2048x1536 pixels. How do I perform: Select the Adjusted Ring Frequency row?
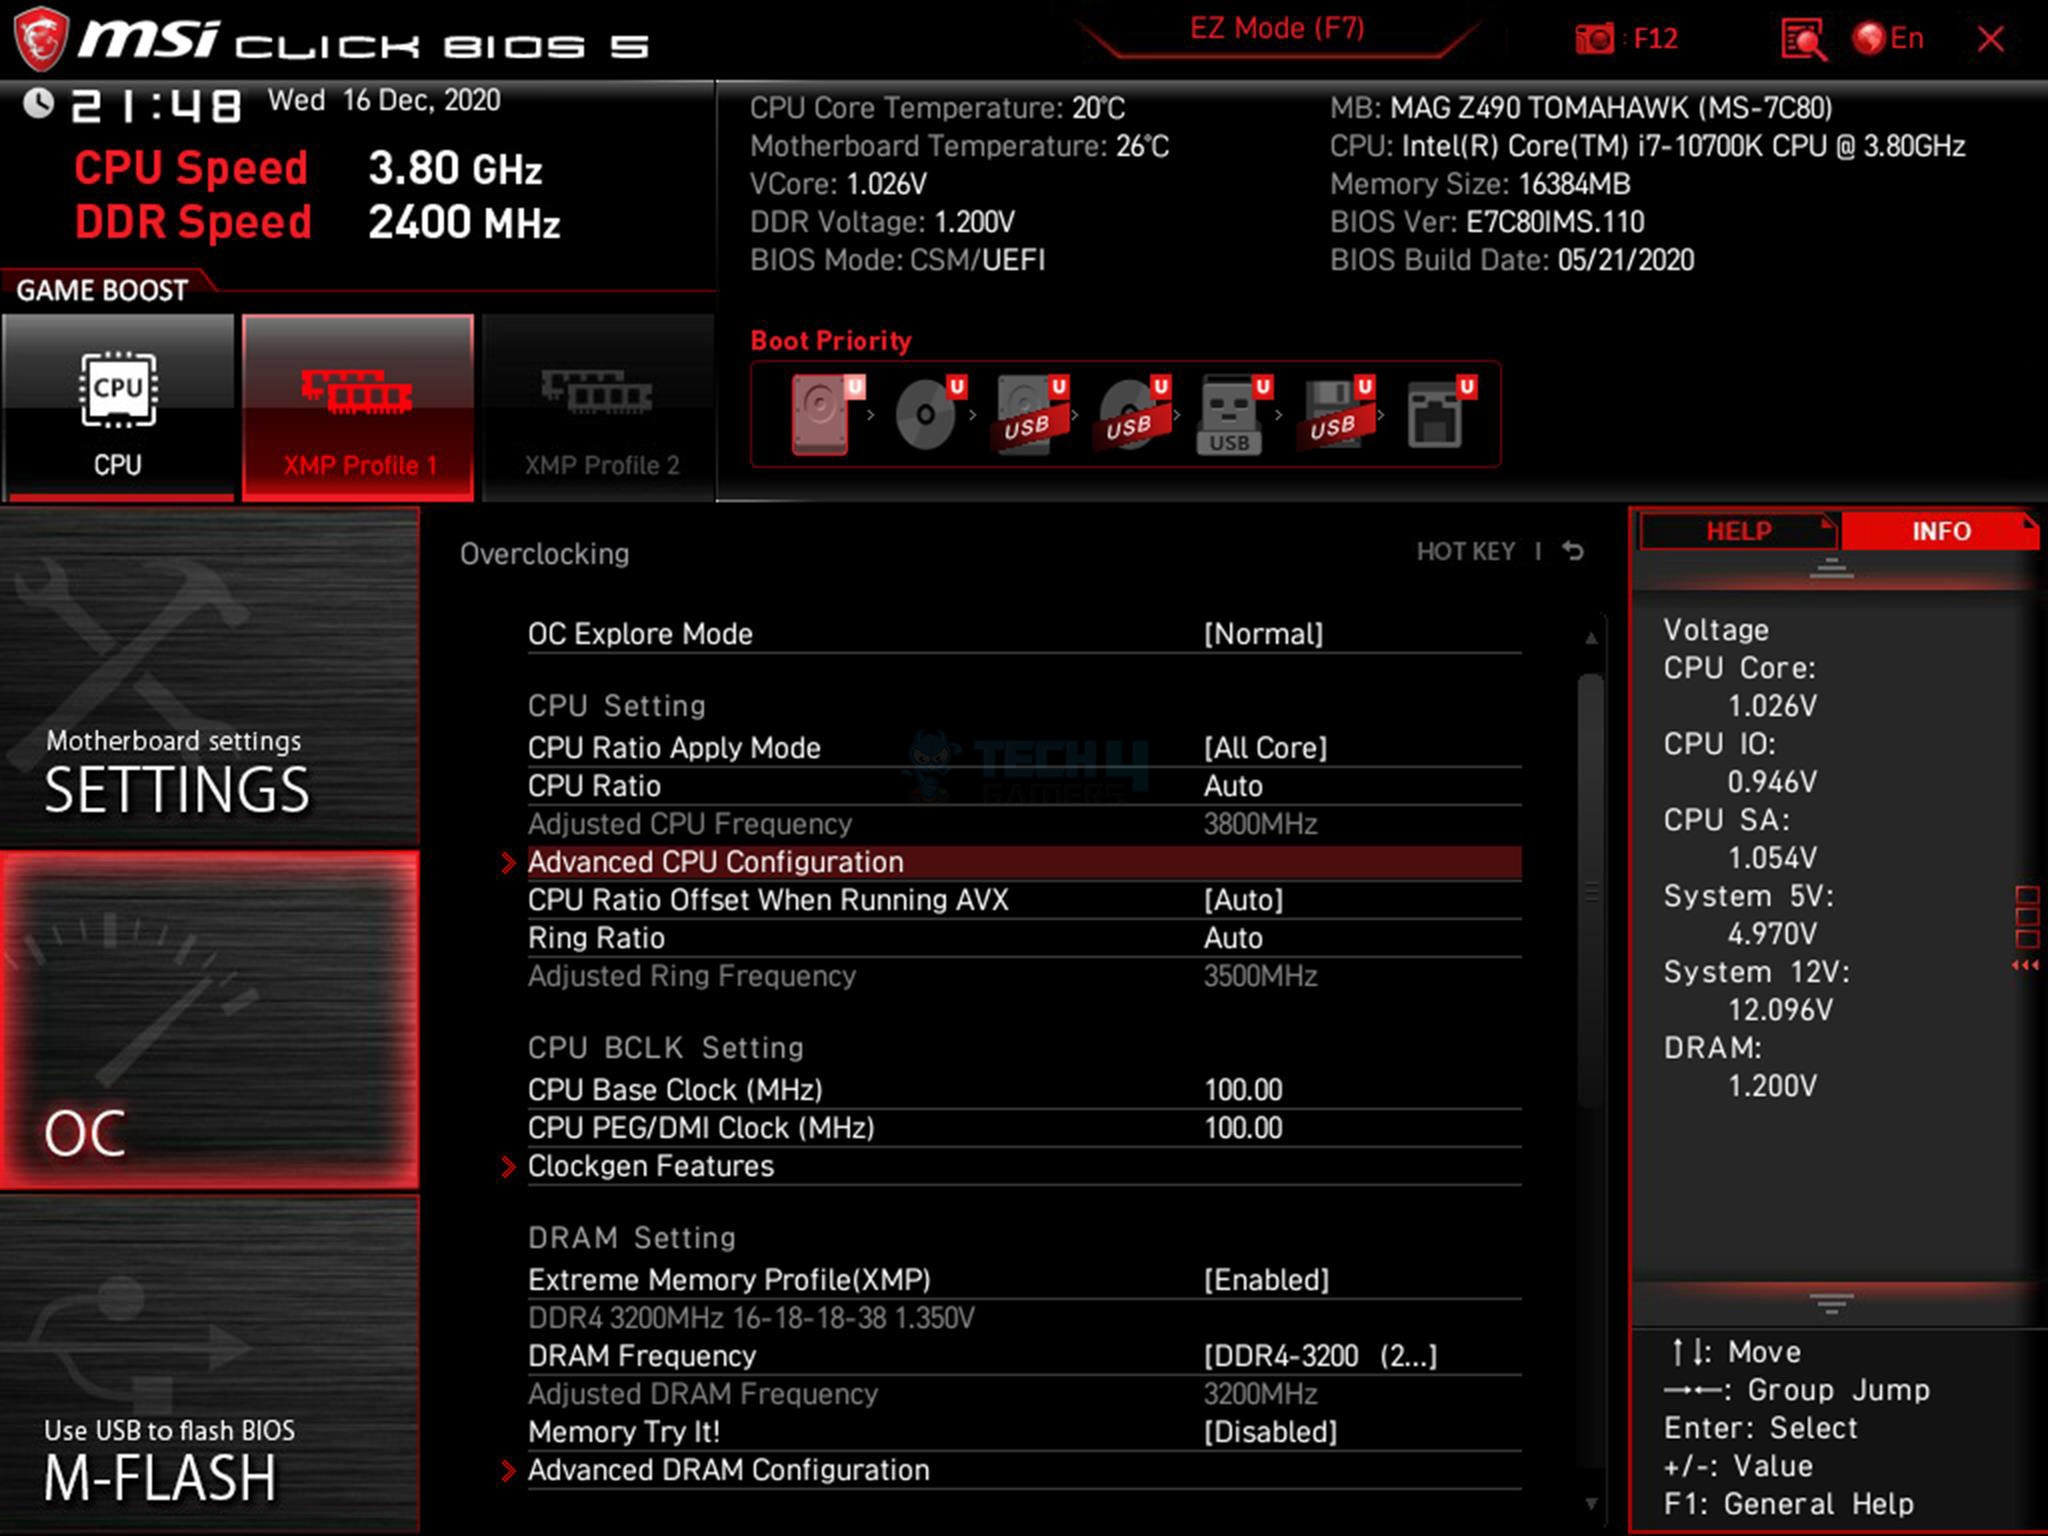[x=1024, y=976]
